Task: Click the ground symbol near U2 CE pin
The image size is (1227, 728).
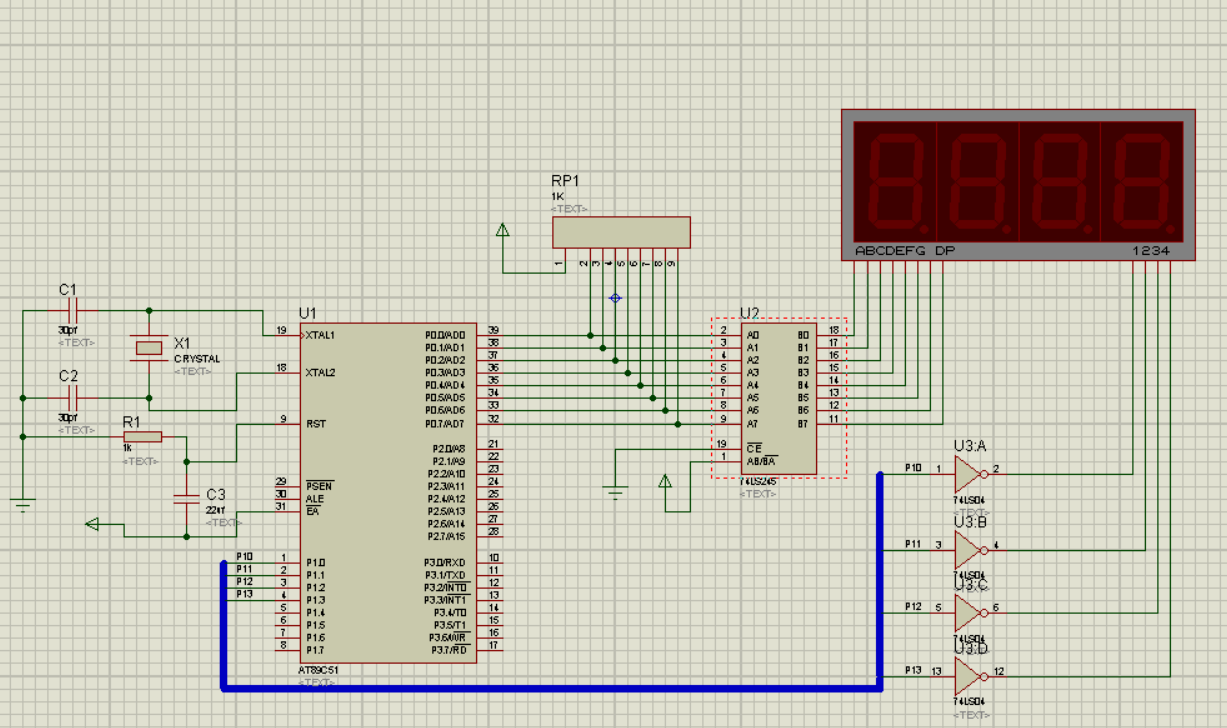Action: (x=616, y=491)
